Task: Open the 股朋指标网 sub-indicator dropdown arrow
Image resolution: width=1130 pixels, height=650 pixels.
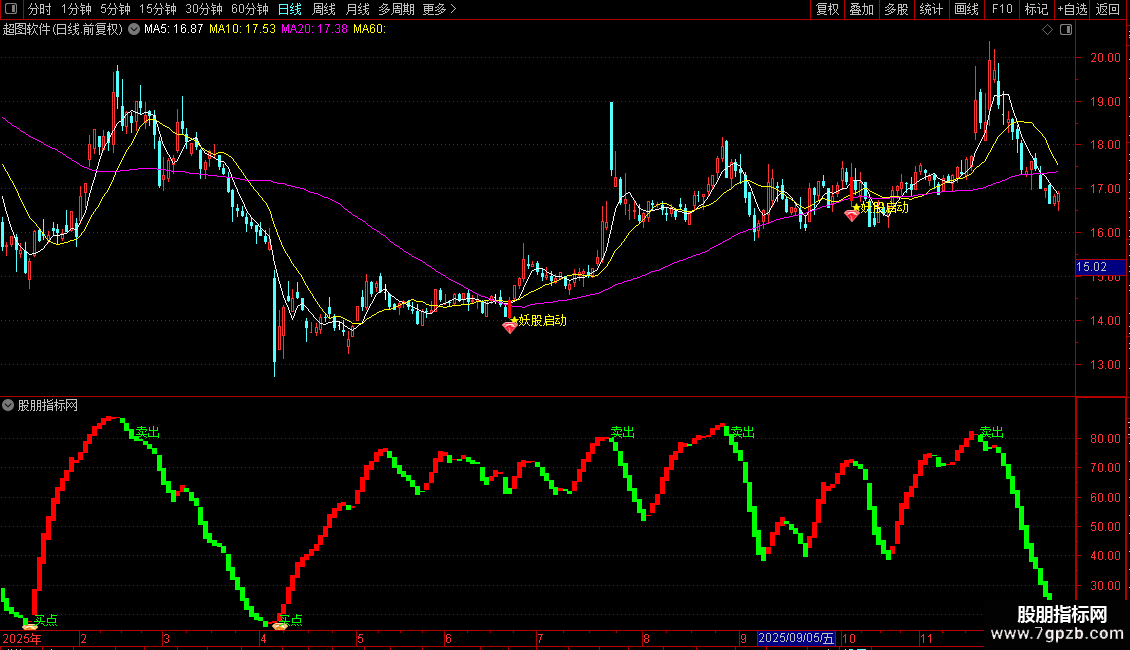Action: pyautogui.click(x=8, y=406)
